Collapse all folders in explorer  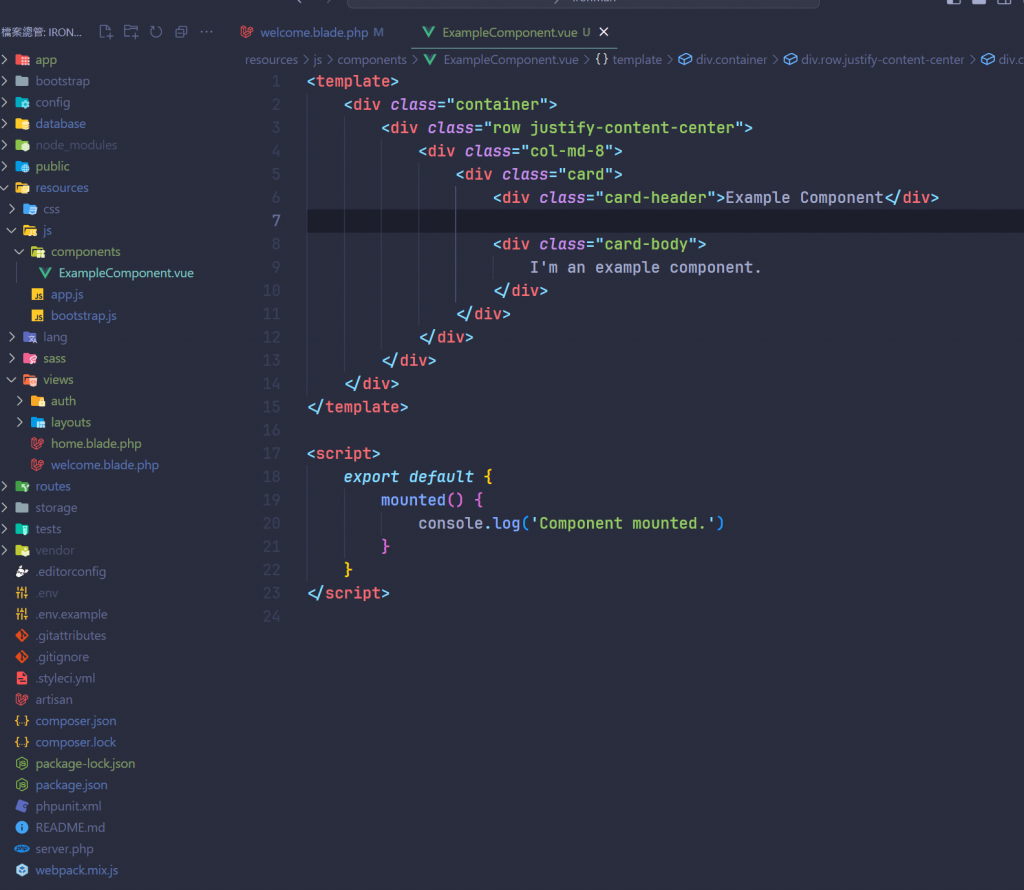(x=182, y=31)
